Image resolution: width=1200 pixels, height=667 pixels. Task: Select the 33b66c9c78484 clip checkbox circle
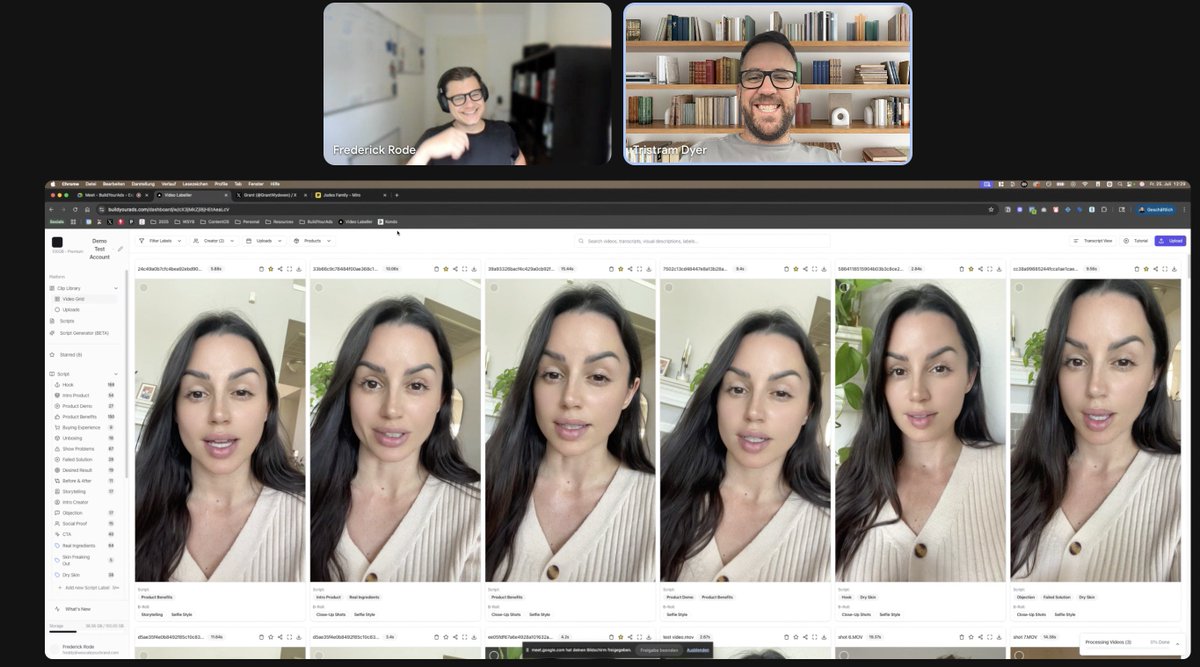[319, 288]
